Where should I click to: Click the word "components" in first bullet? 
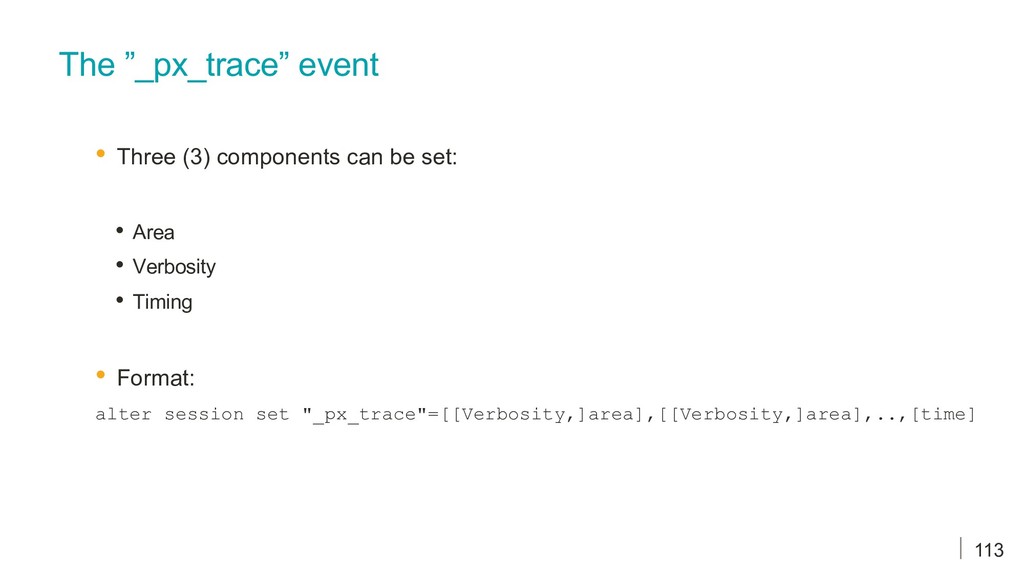(x=279, y=157)
